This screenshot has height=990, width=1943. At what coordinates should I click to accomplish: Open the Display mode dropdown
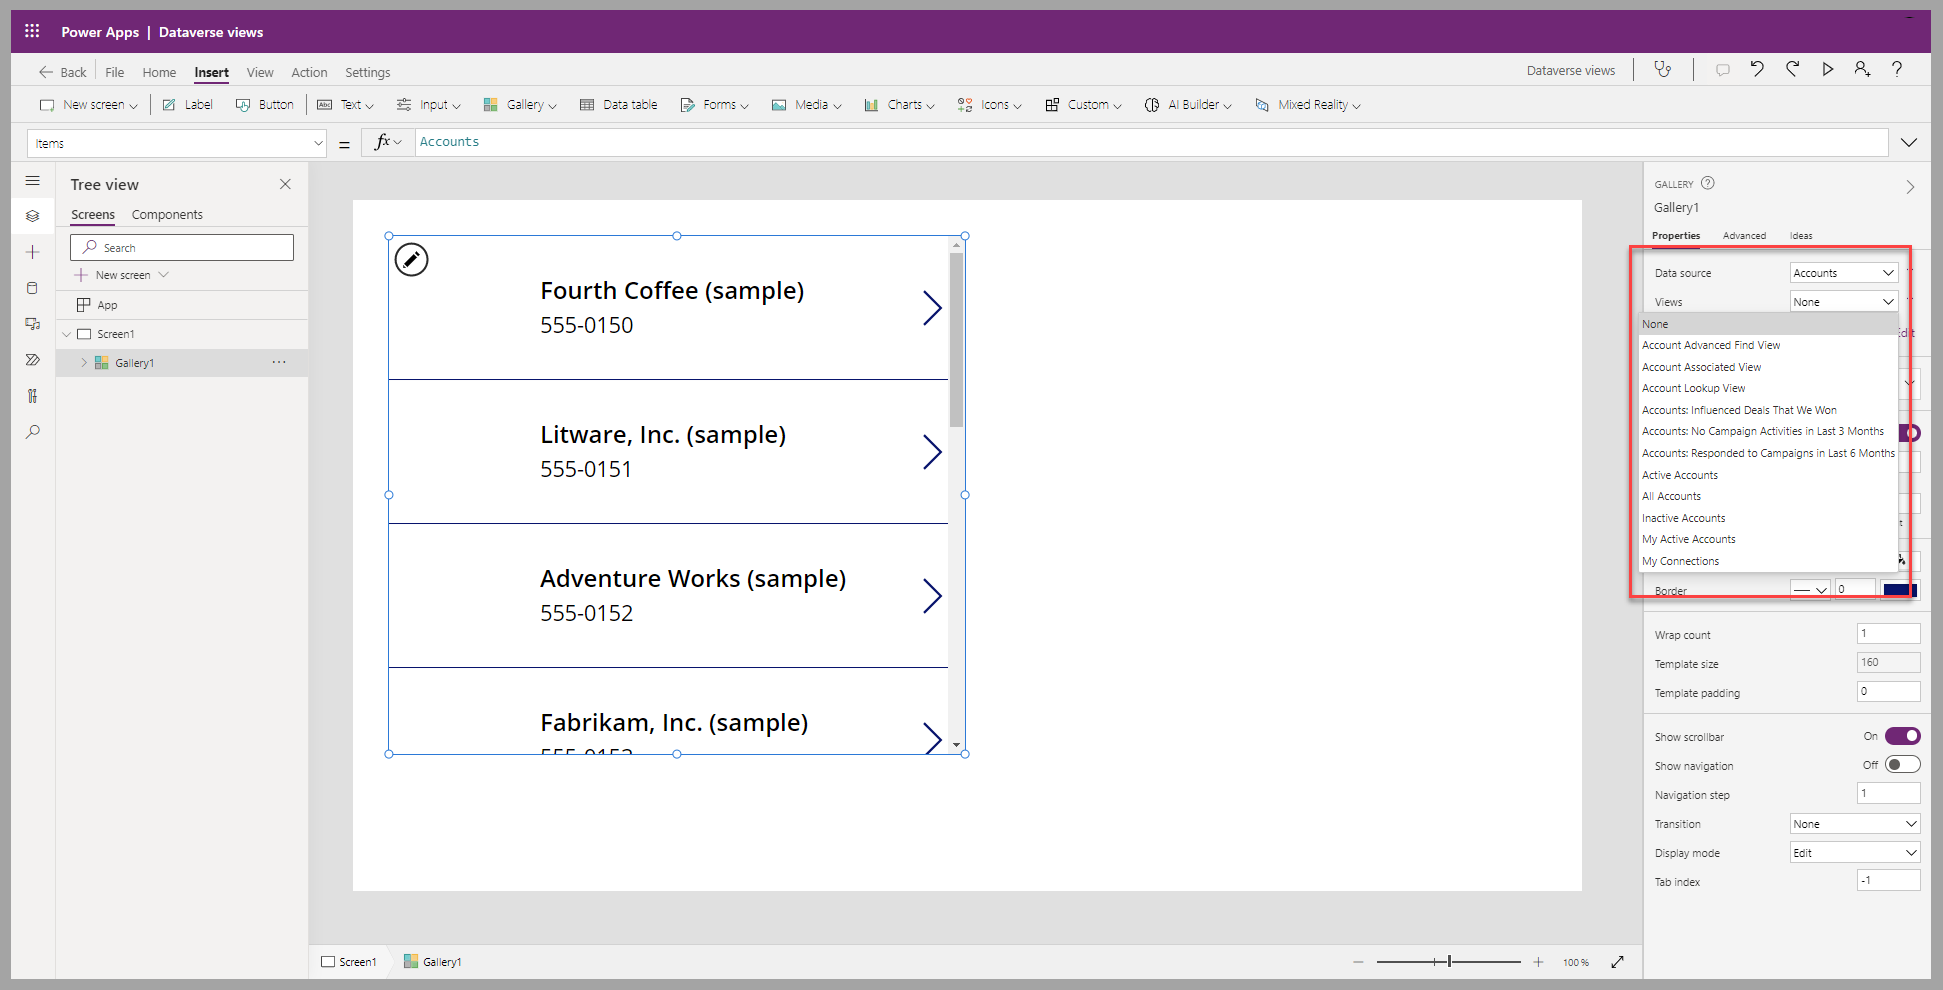[1855, 853]
